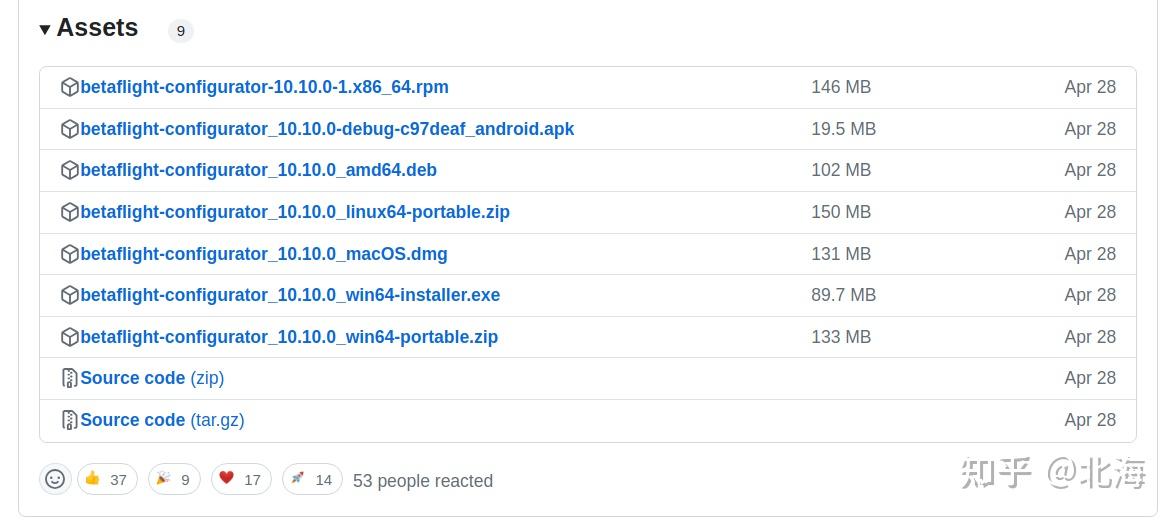Click package icon next to android.apk asset
The height and width of the screenshot is (521, 1175).
click(x=70, y=130)
